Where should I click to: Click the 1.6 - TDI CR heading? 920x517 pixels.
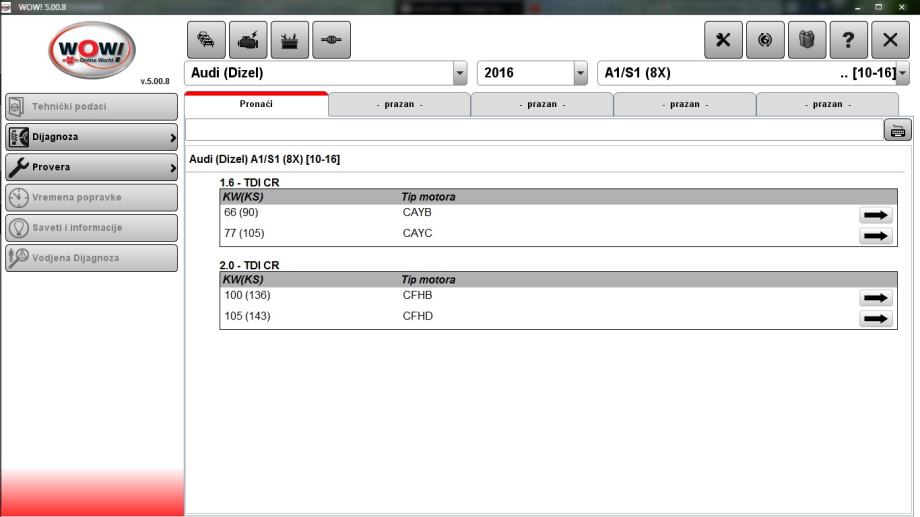[x=249, y=183]
